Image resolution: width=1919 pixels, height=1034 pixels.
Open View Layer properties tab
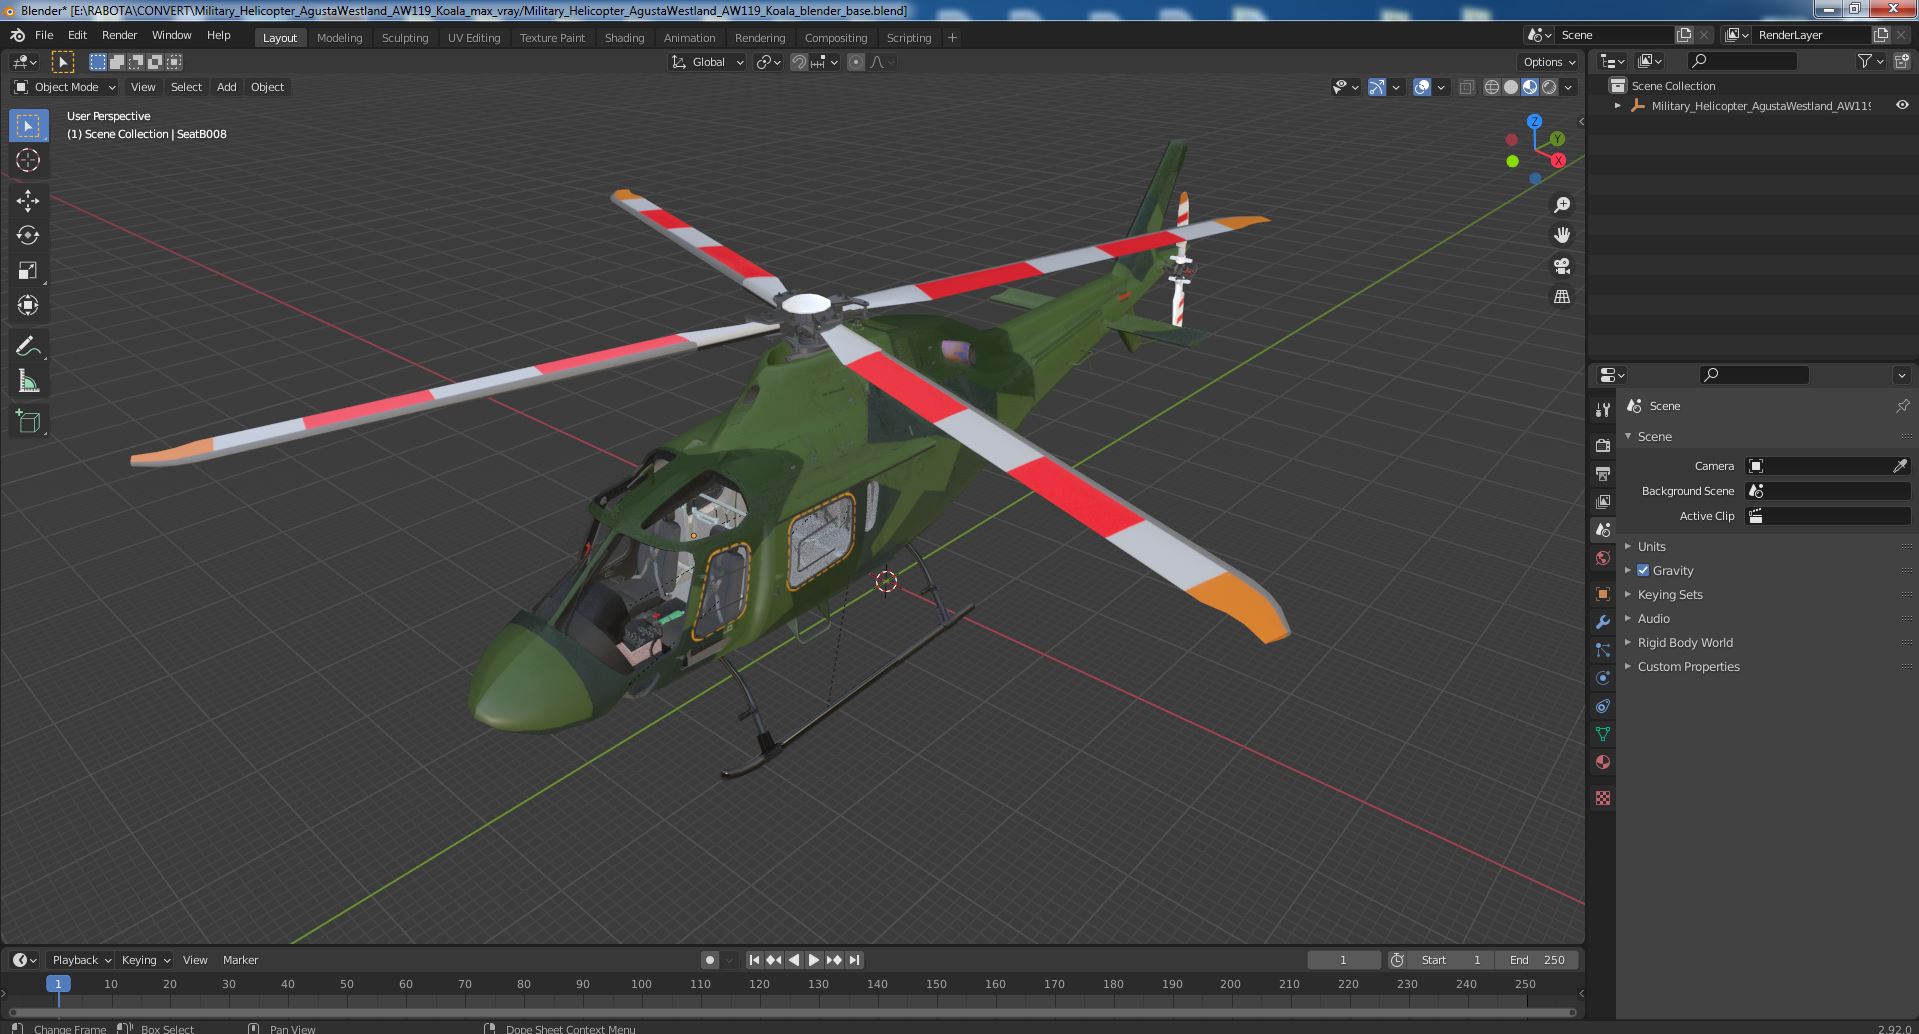(1603, 501)
